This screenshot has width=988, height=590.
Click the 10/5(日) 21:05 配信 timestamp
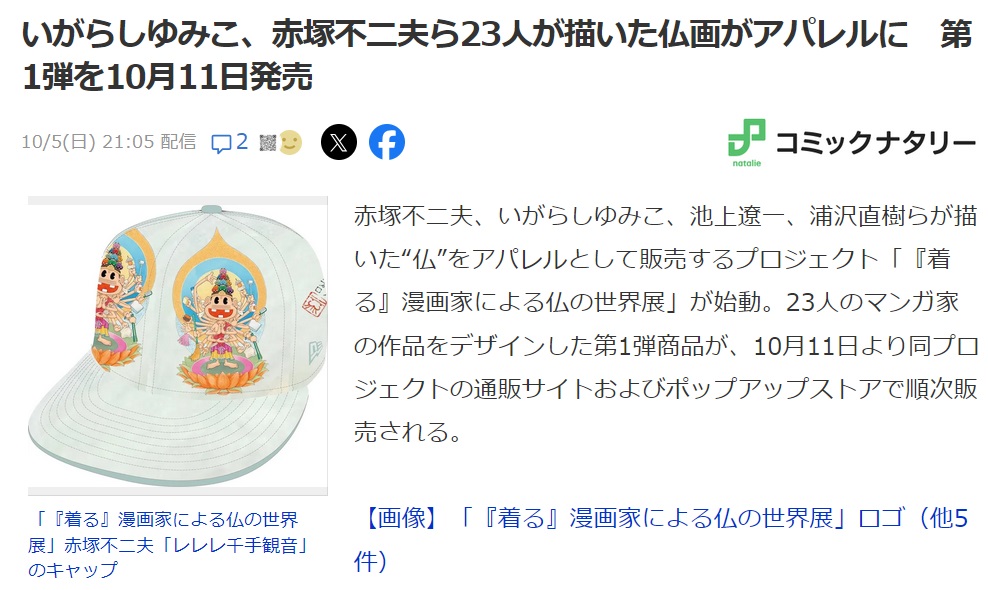109,142
